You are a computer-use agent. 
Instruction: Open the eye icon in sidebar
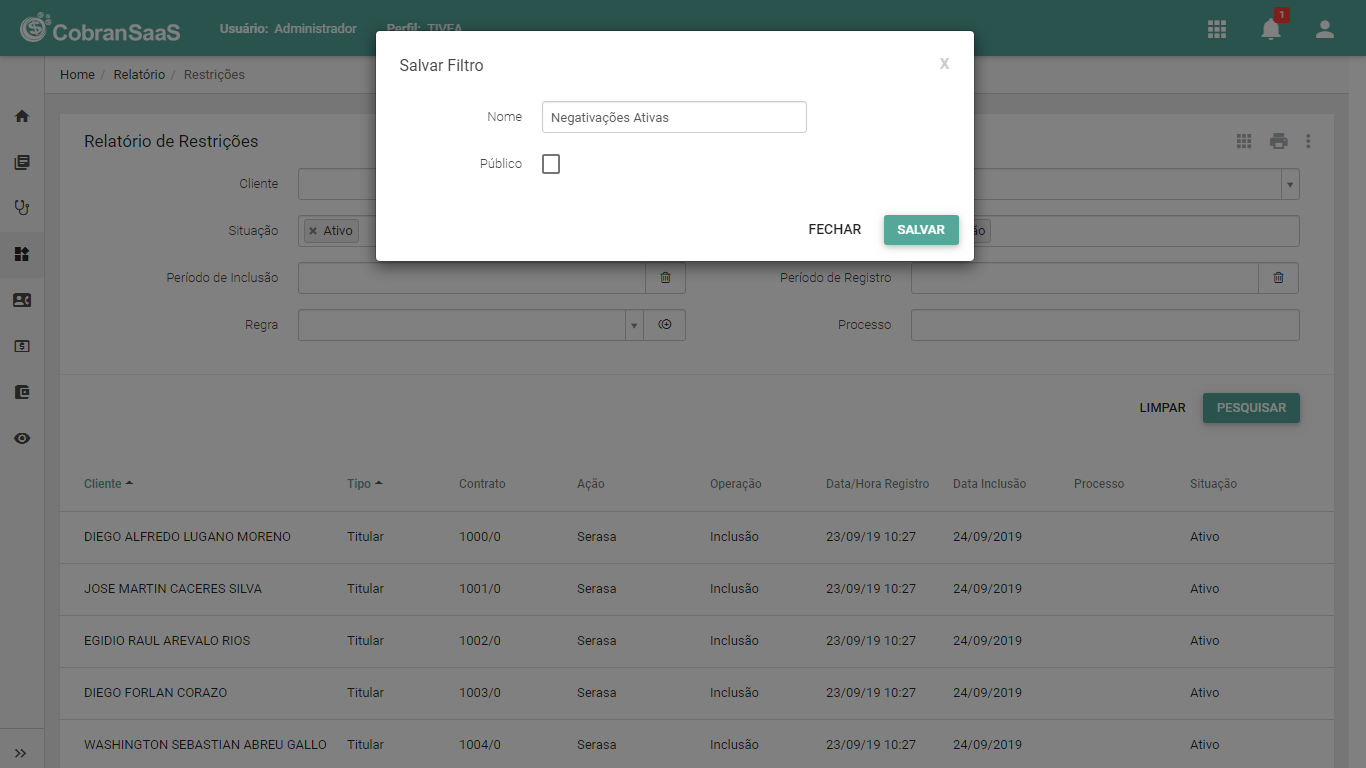coord(22,438)
